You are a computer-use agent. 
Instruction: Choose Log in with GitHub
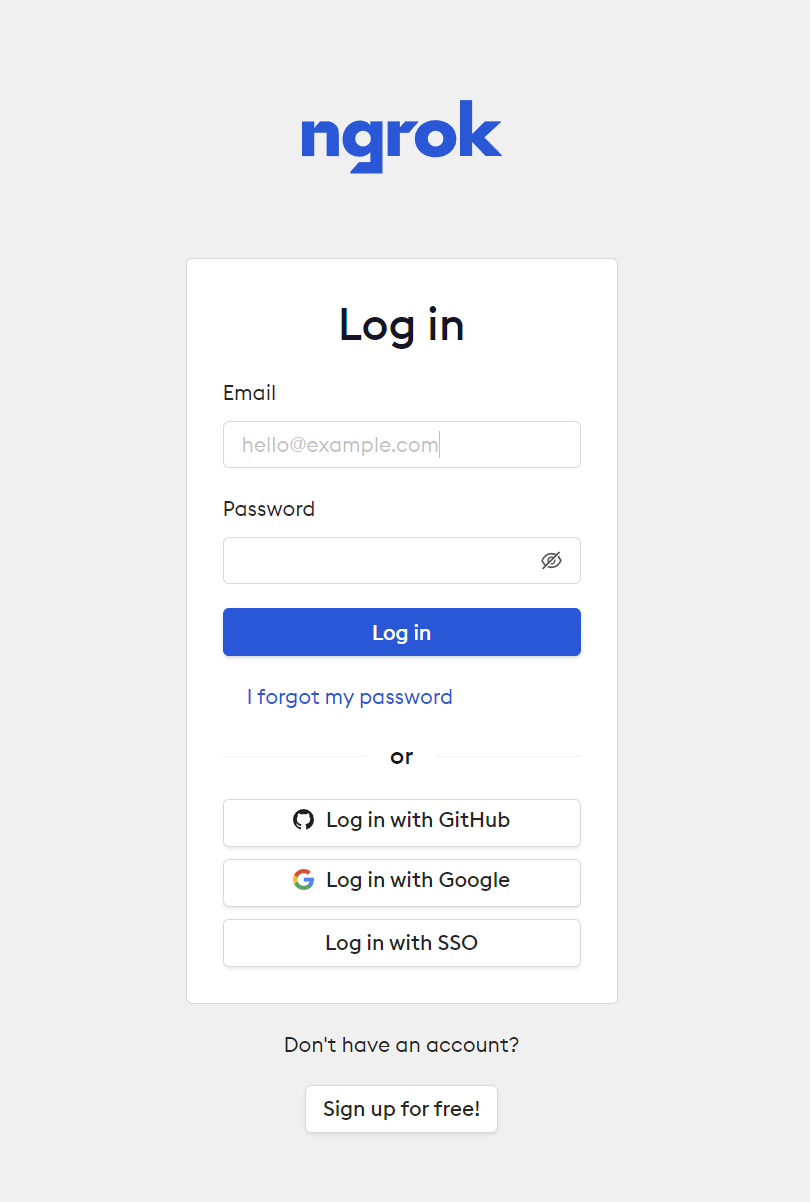coord(401,822)
